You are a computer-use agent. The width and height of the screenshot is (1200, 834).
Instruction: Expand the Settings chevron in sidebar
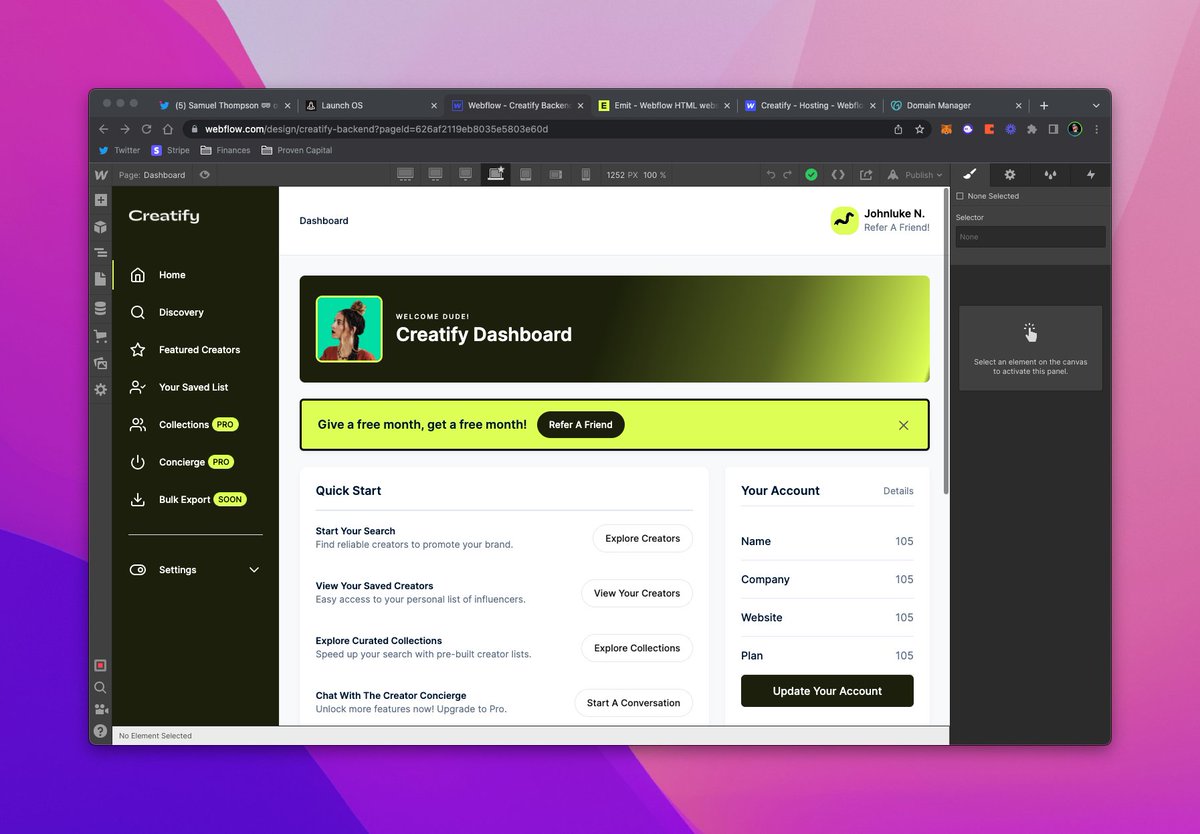[254, 570]
